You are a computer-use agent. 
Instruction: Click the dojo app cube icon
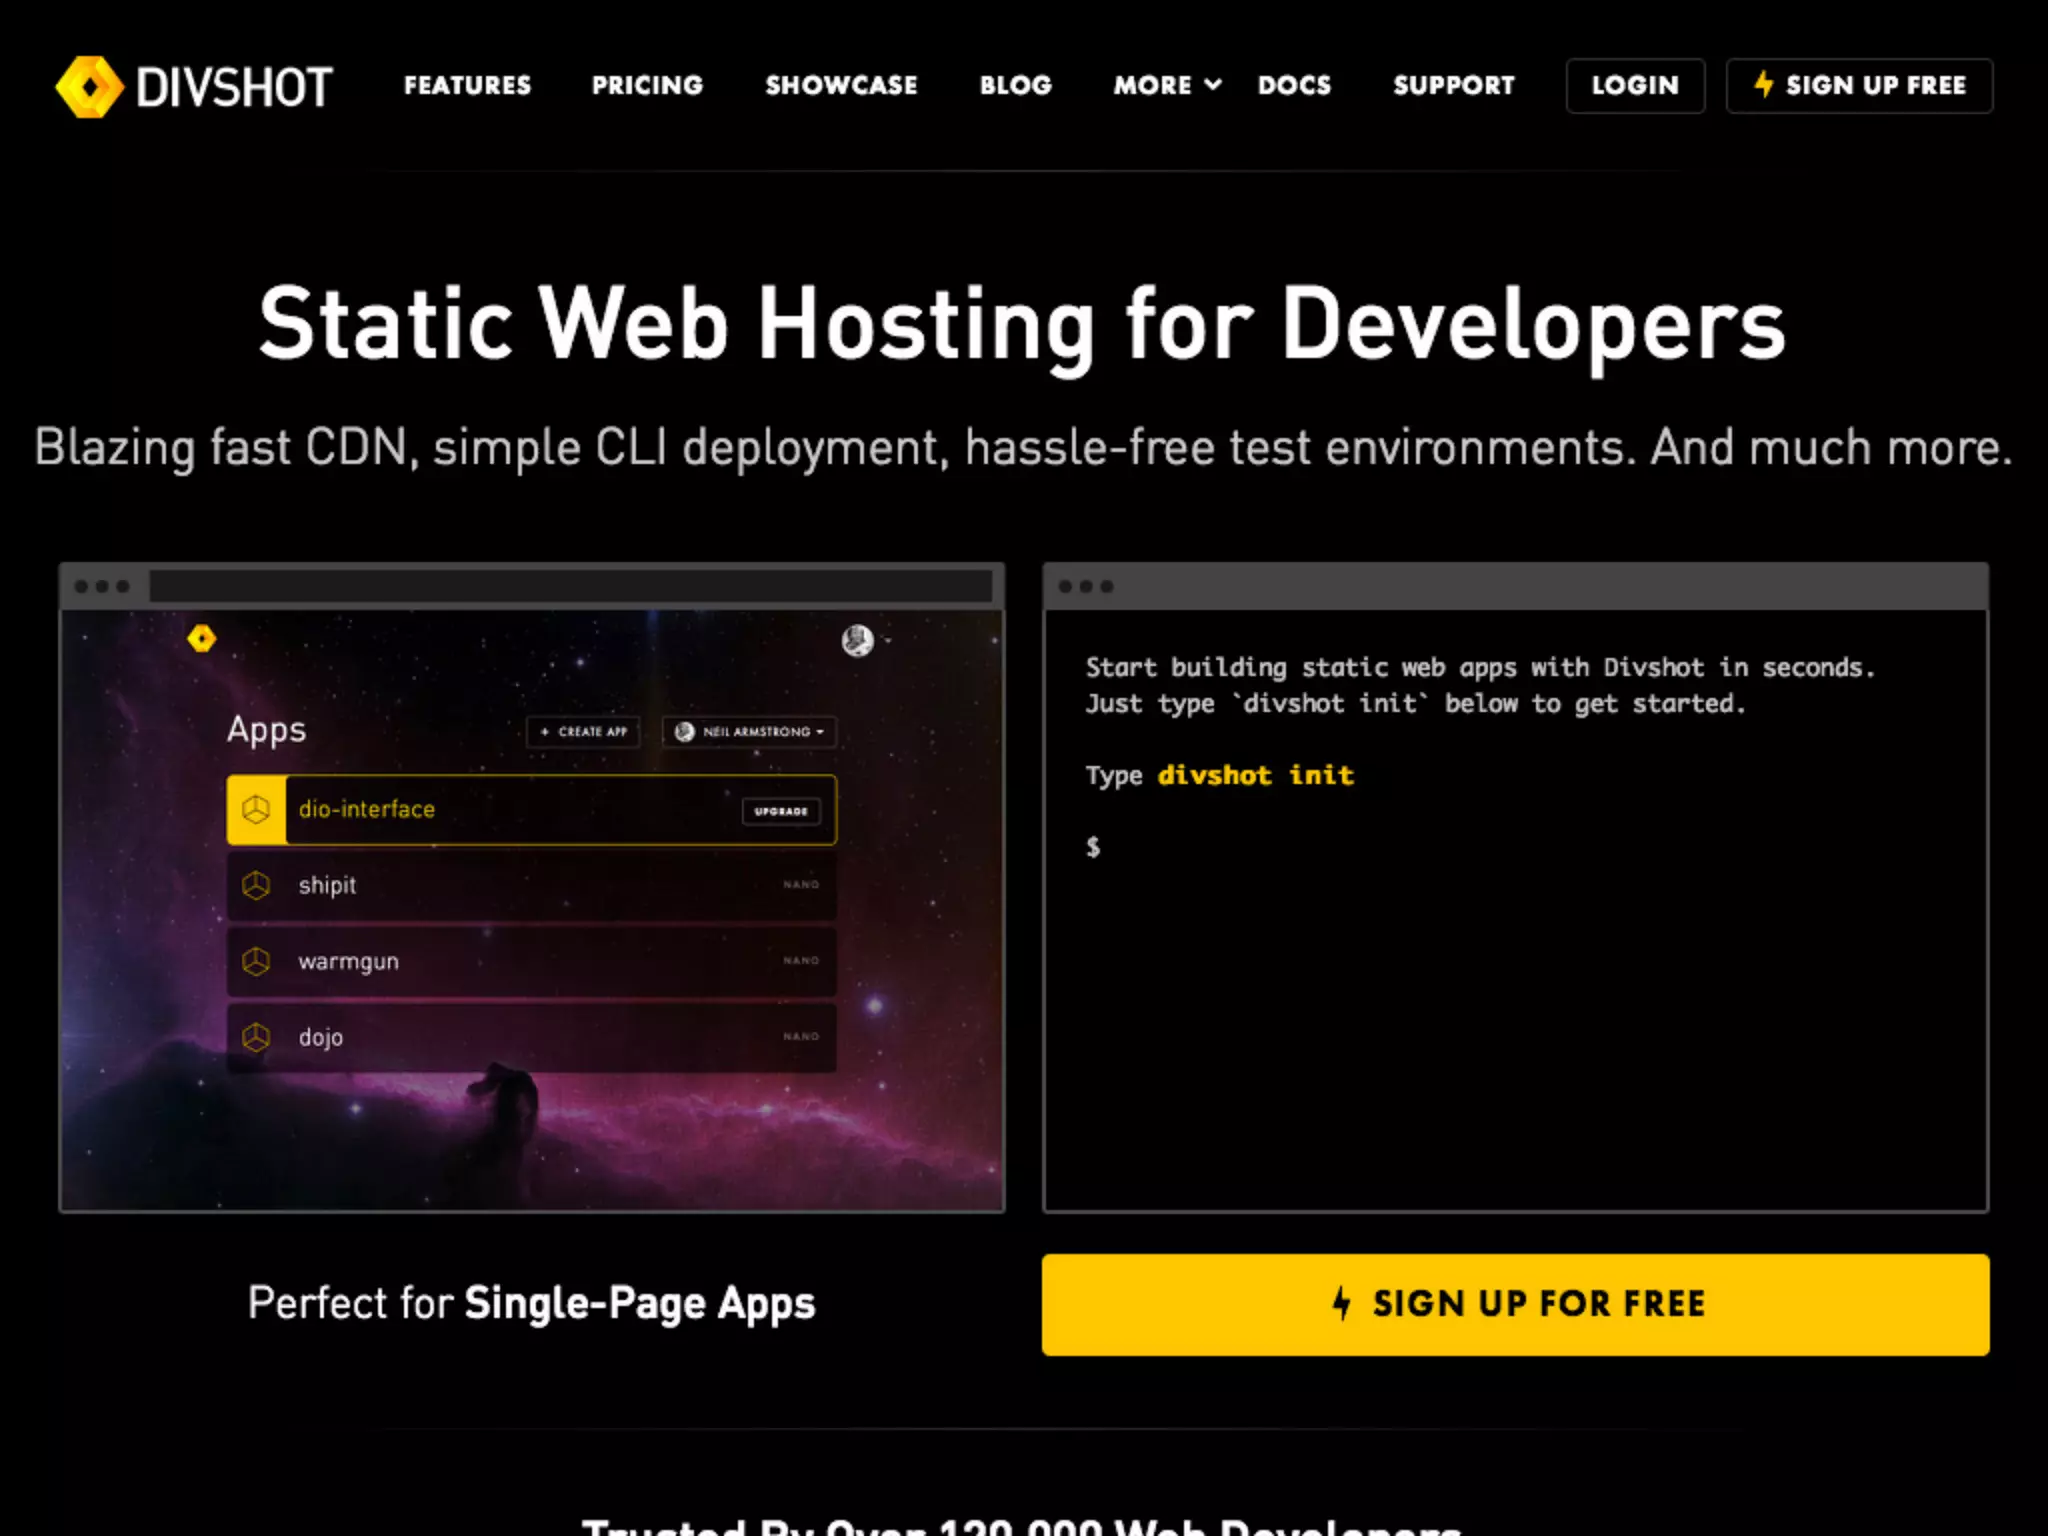tap(256, 1037)
